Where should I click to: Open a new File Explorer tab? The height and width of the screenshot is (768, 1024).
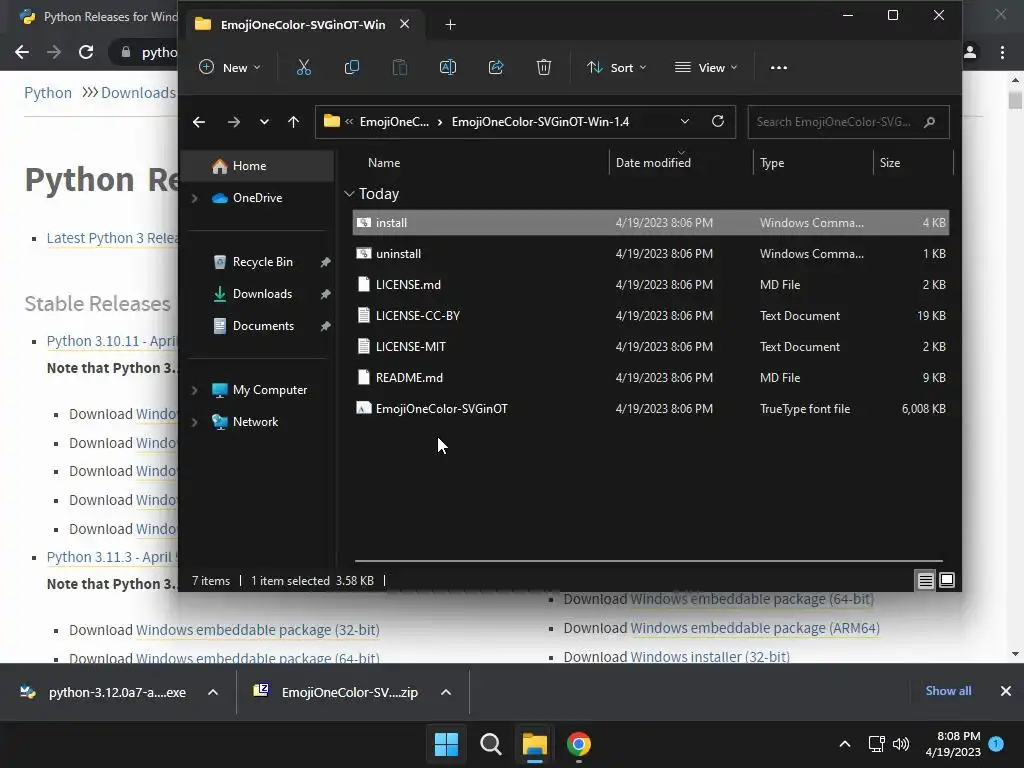coord(450,25)
